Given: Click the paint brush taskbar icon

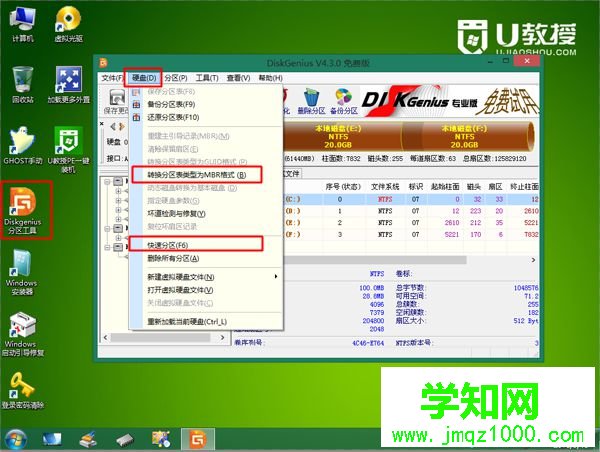Looking at the screenshot, I should 88,439.
